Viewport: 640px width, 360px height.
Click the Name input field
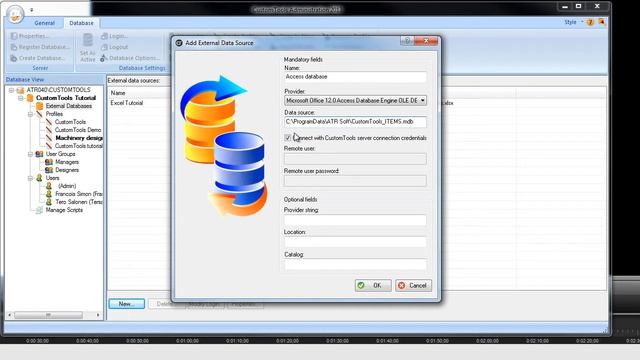tap(355, 77)
